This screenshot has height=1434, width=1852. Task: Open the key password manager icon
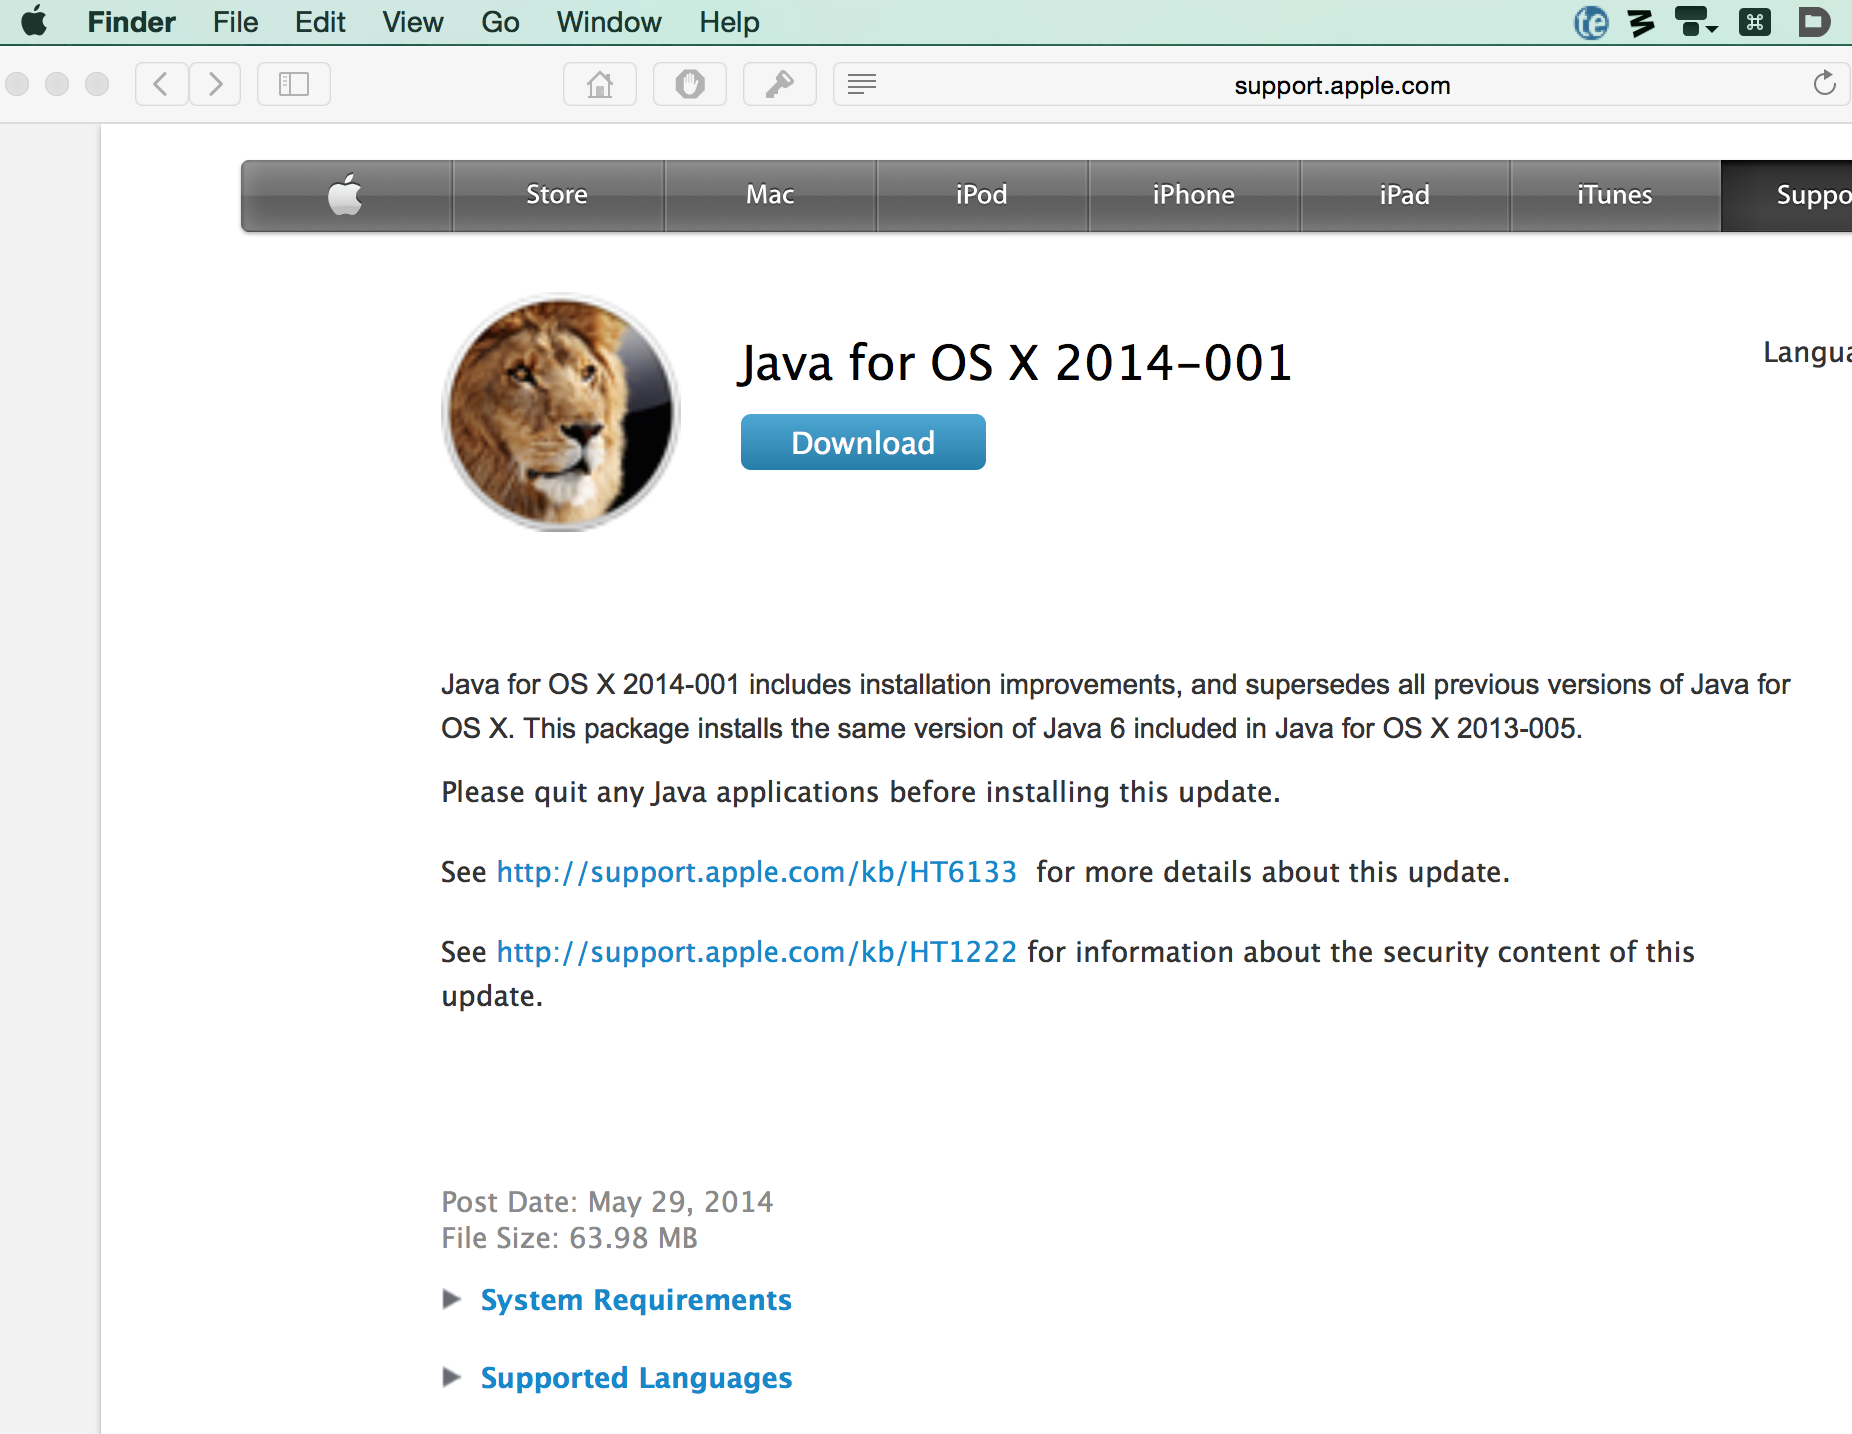pyautogui.click(x=779, y=84)
